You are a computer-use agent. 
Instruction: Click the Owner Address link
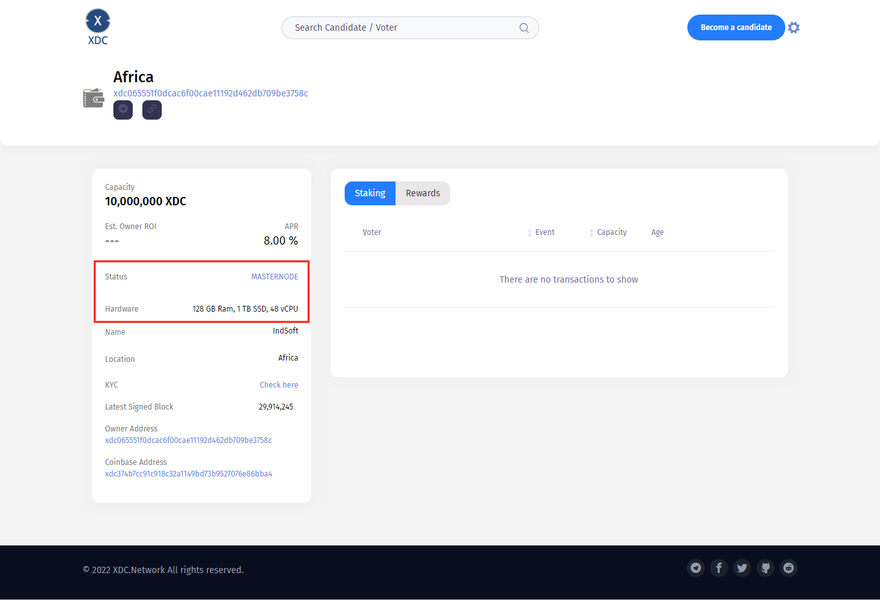pos(188,440)
